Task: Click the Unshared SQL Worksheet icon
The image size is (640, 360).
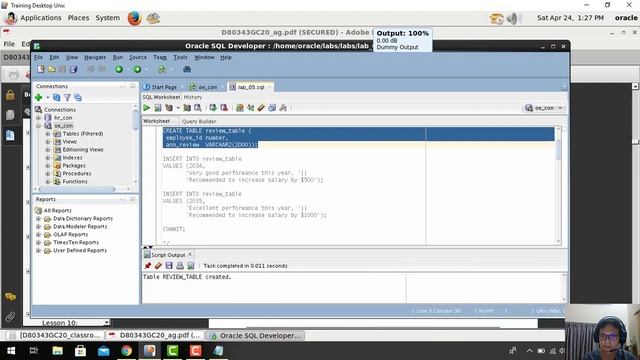Action: pyautogui.click(x=240, y=108)
